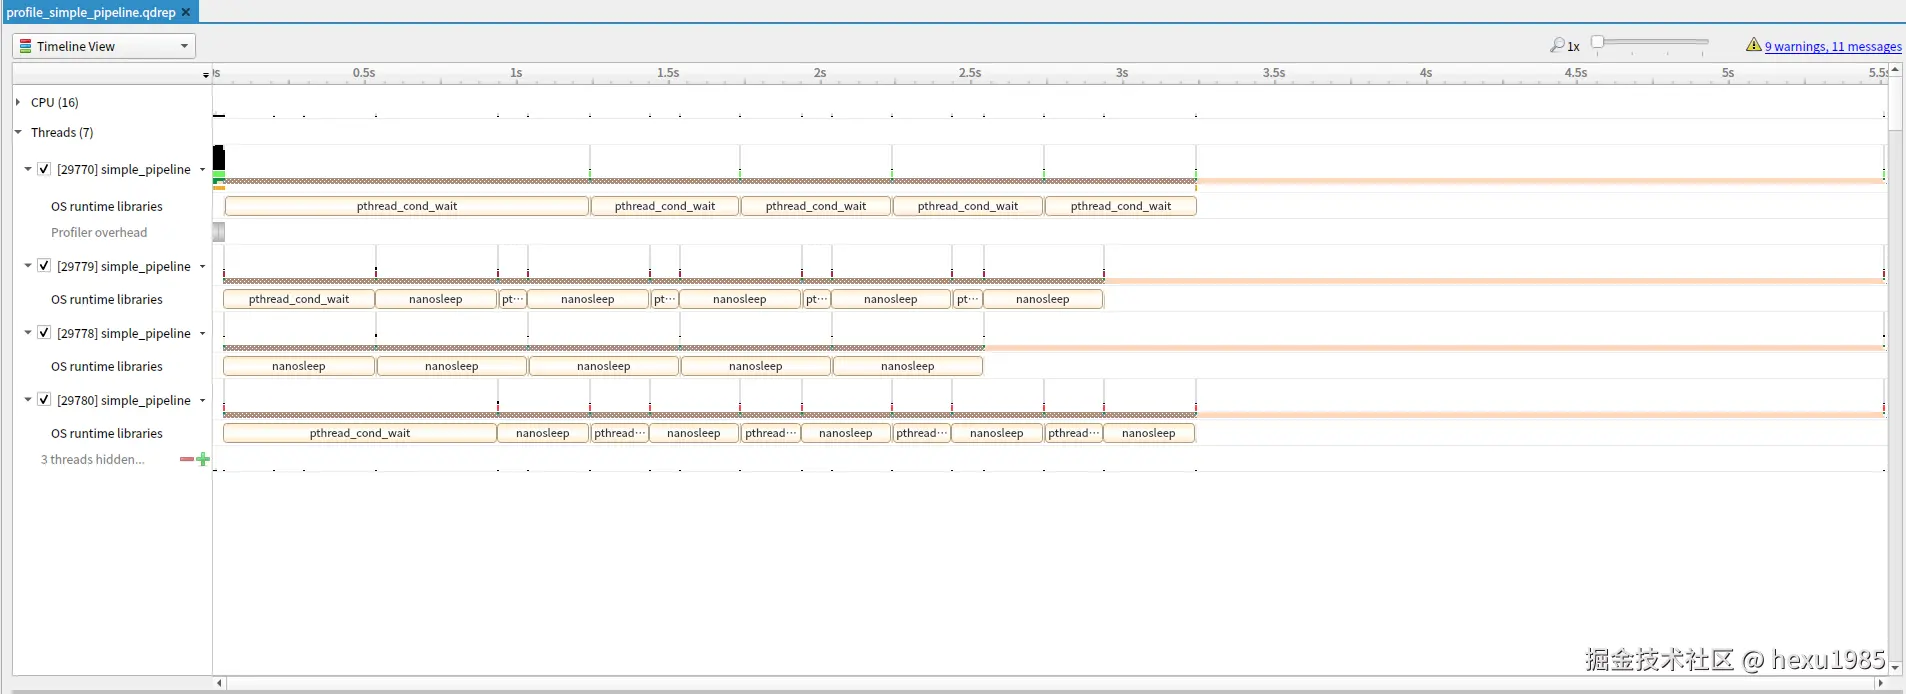Click the horizontal scrollbar left arrow
Screen dimensions: 1906x694
pos(220,683)
